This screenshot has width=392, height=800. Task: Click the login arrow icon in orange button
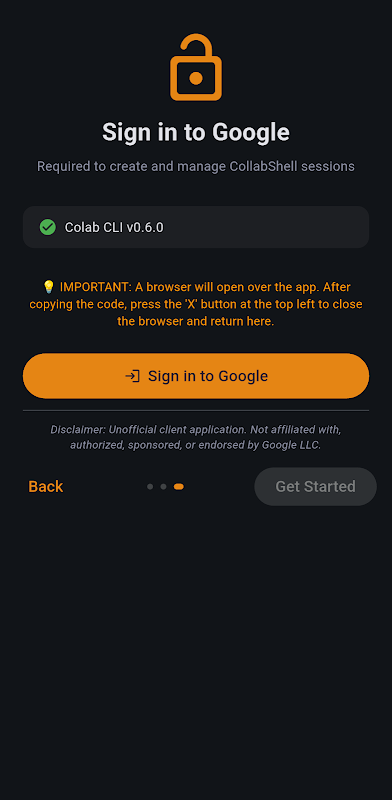click(x=132, y=376)
